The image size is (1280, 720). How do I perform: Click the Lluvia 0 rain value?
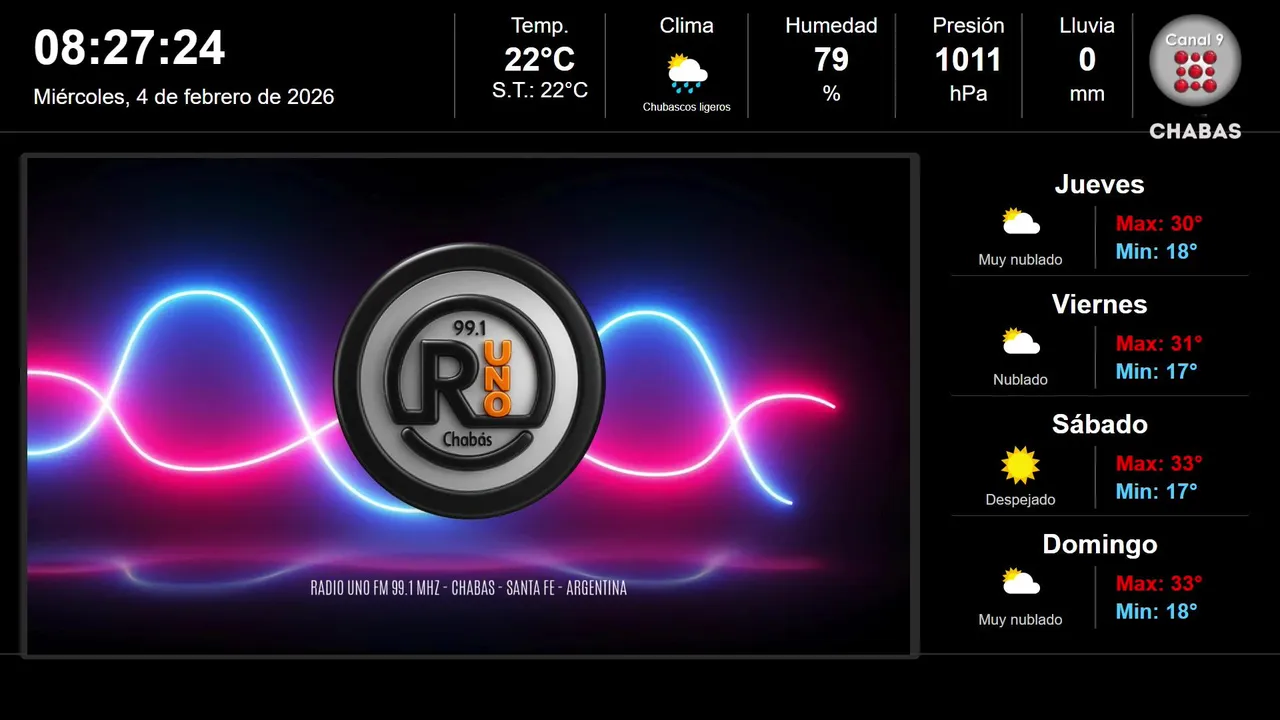click(x=1087, y=60)
